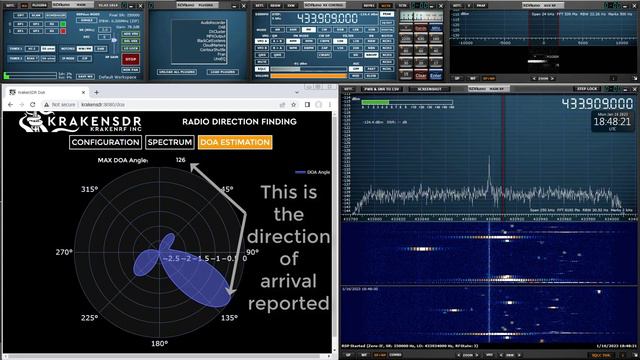Switch to the SPECTRUM page in KrakenSDR
This screenshot has width=640, height=360.
[x=169, y=142]
